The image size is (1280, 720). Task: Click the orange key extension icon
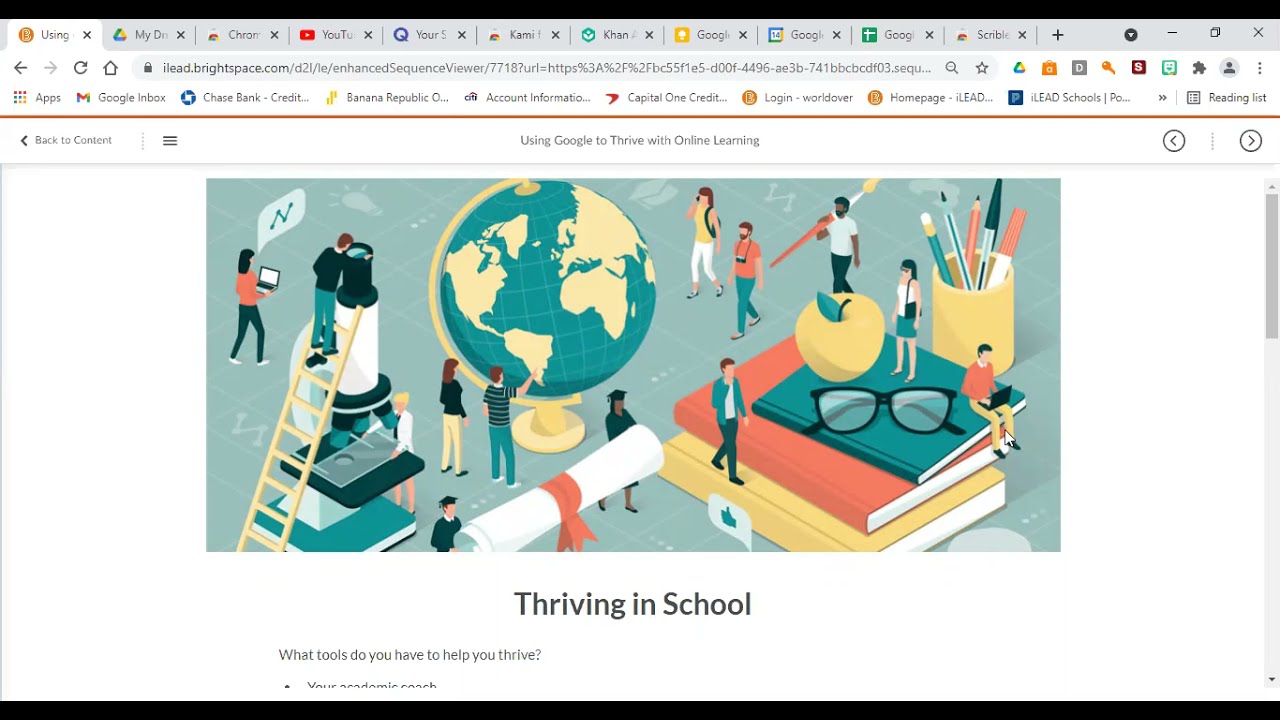pos(1109,68)
